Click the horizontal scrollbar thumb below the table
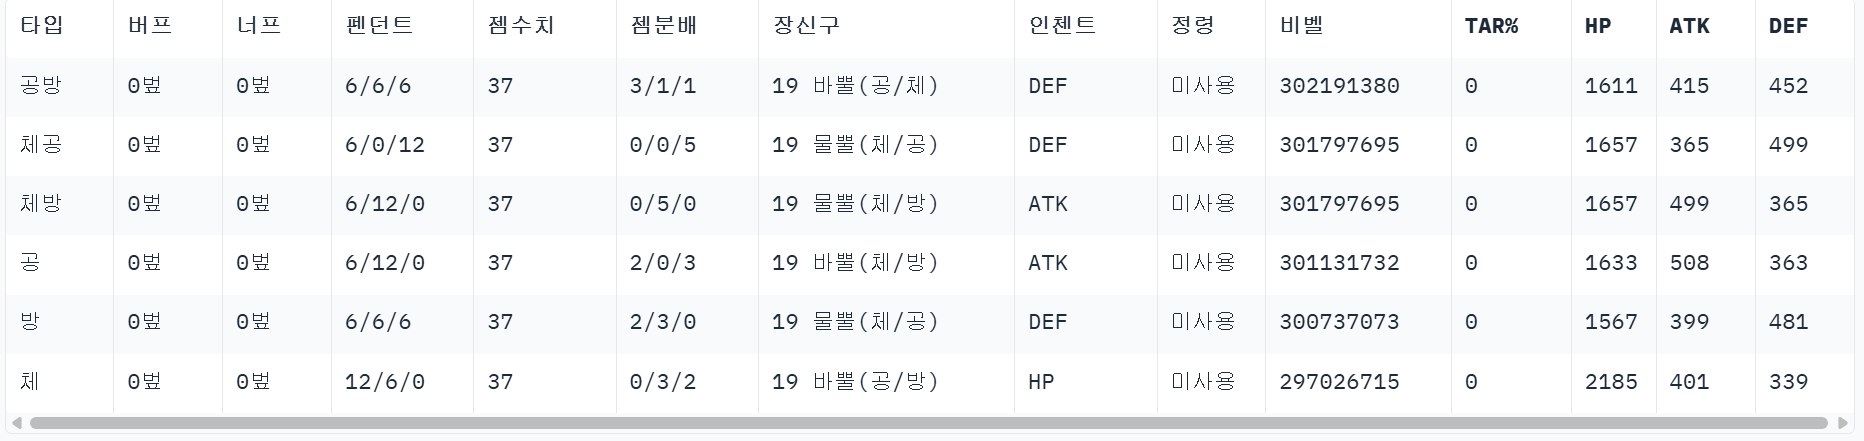The image size is (1864, 441). click(x=928, y=423)
